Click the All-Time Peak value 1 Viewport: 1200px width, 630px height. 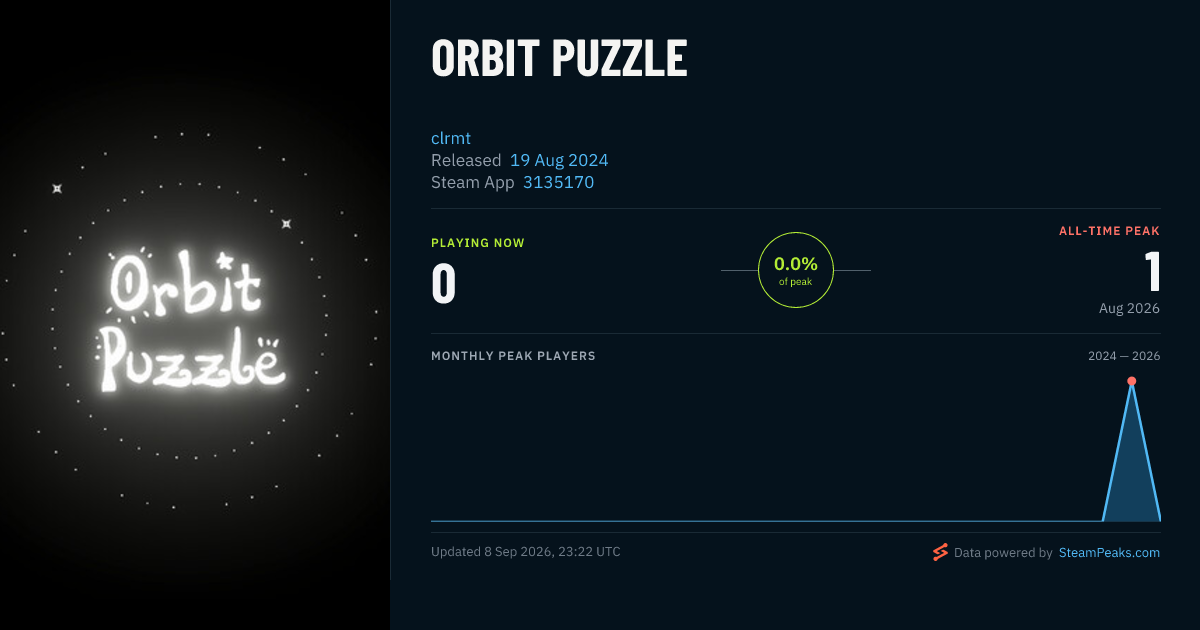pyautogui.click(x=1152, y=272)
